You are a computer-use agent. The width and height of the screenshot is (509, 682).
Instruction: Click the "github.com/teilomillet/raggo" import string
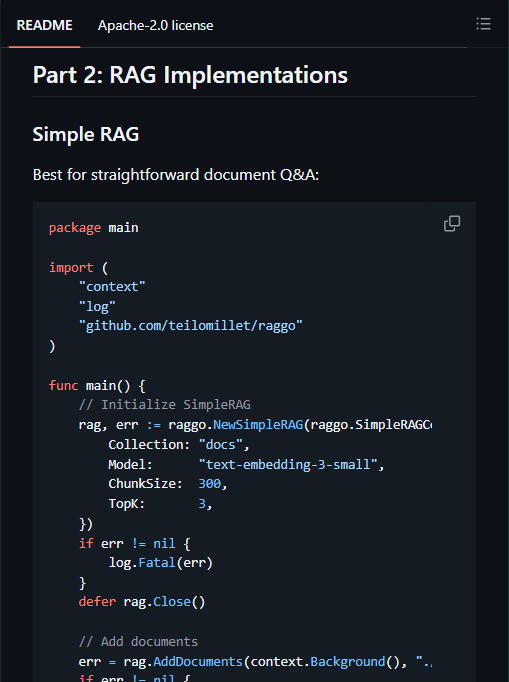point(191,326)
